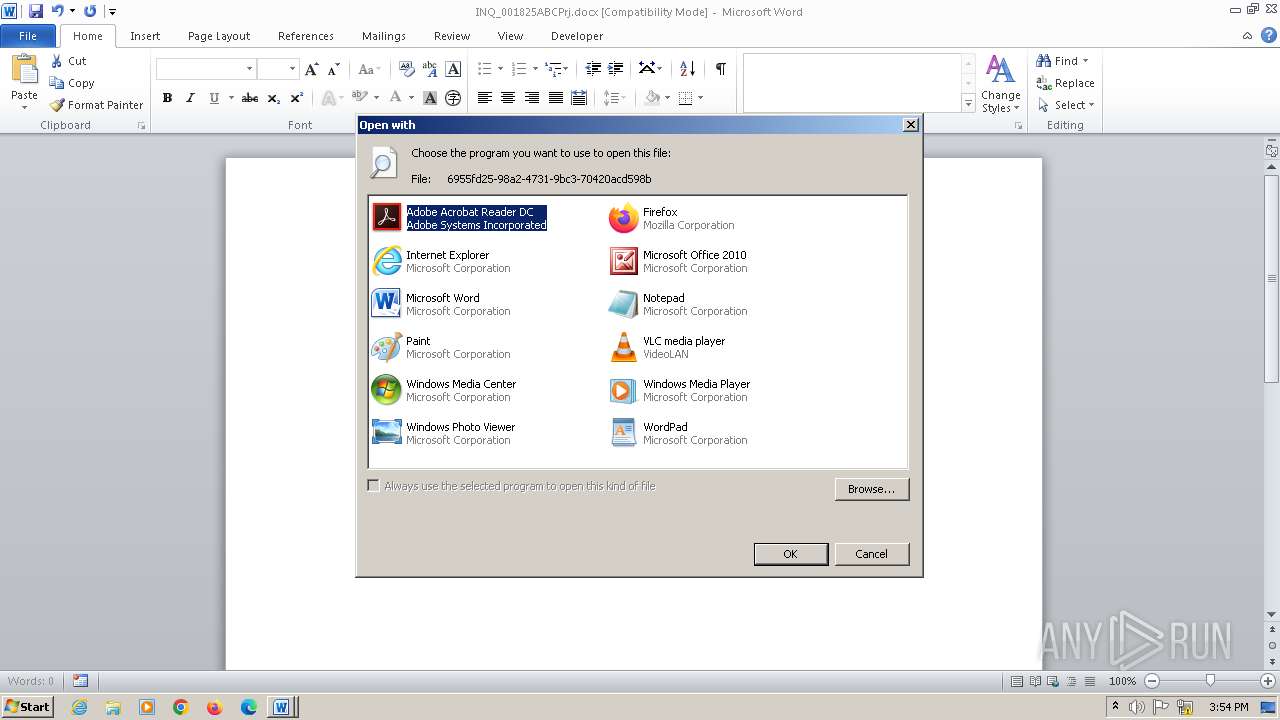Select Microsoft Word in the program list
Image resolution: width=1280 pixels, height=720 pixels.
[441, 304]
